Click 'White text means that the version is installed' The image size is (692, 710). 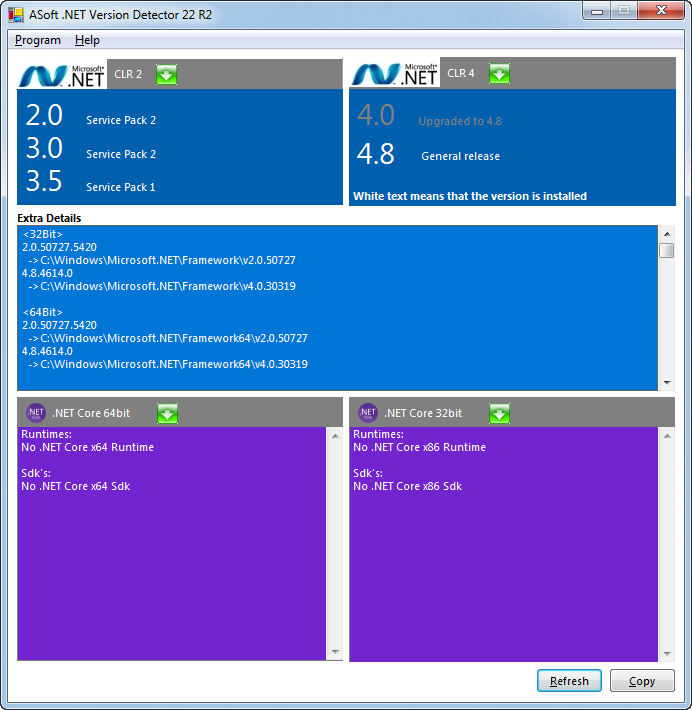point(470,196)
